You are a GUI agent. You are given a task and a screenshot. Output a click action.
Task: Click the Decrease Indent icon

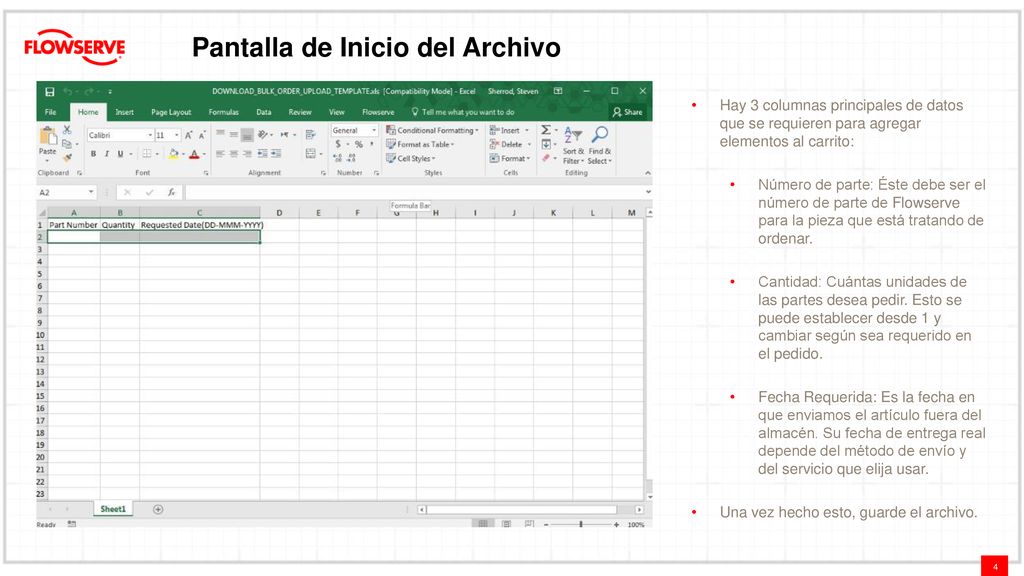(x=262, y=153)
